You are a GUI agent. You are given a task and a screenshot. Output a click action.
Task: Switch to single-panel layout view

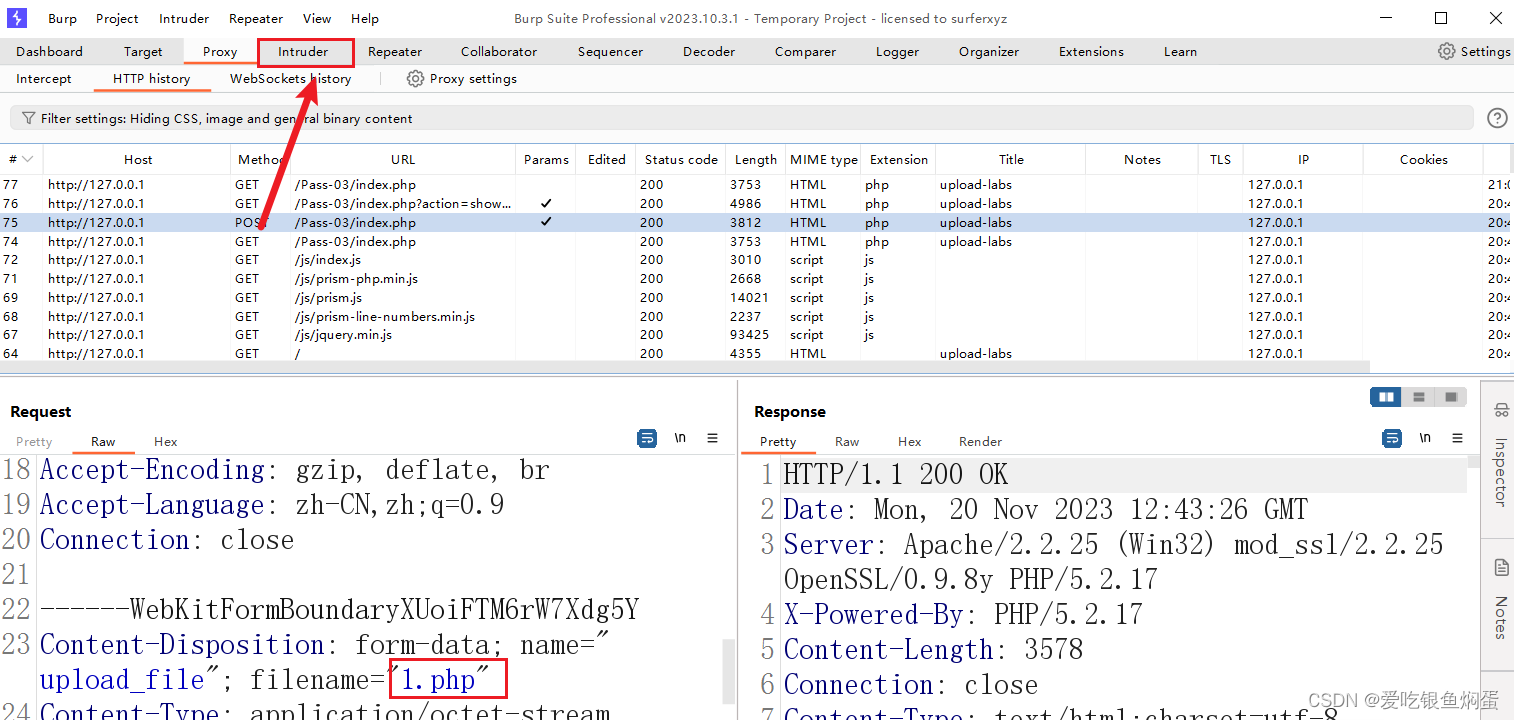tap(1450, 396)
